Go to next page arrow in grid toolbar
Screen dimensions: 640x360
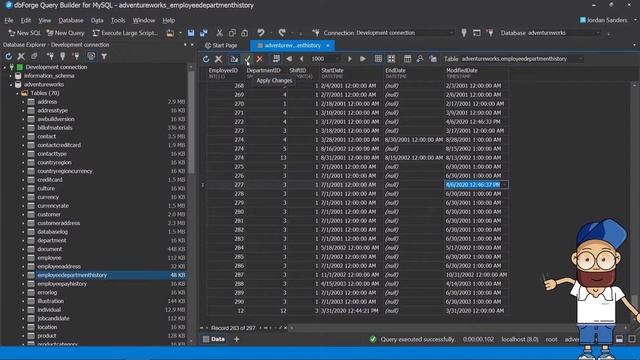[350, 59]
